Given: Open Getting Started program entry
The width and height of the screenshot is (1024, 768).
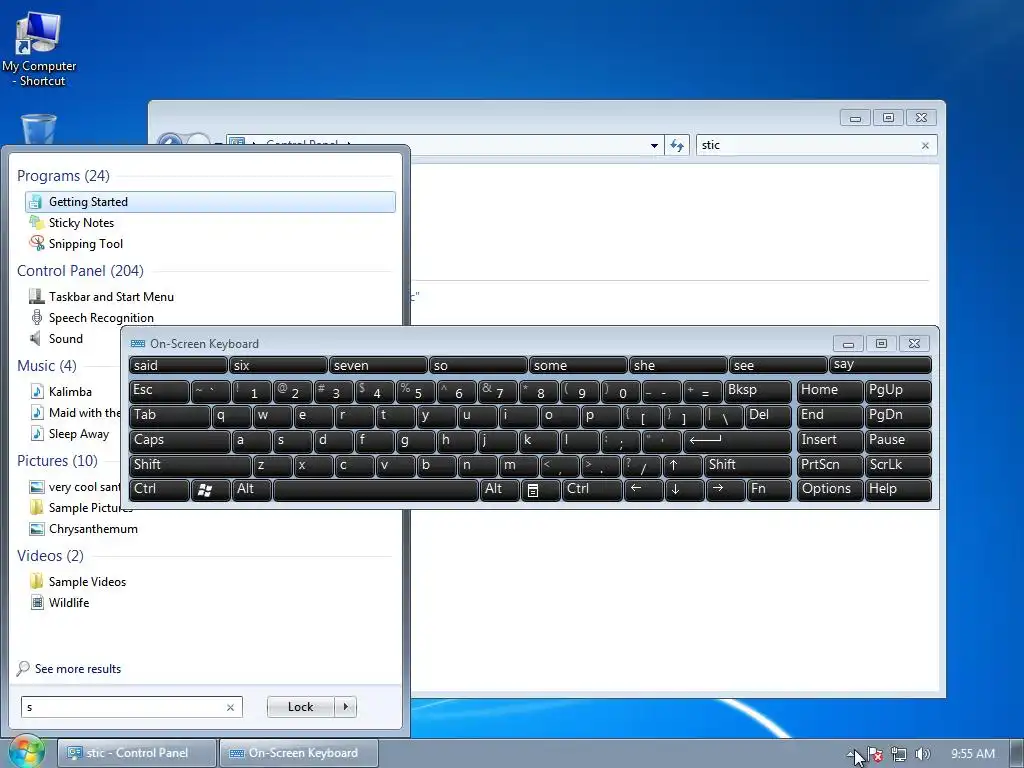Looking at the screenshot, I should (x=210, y=202).
